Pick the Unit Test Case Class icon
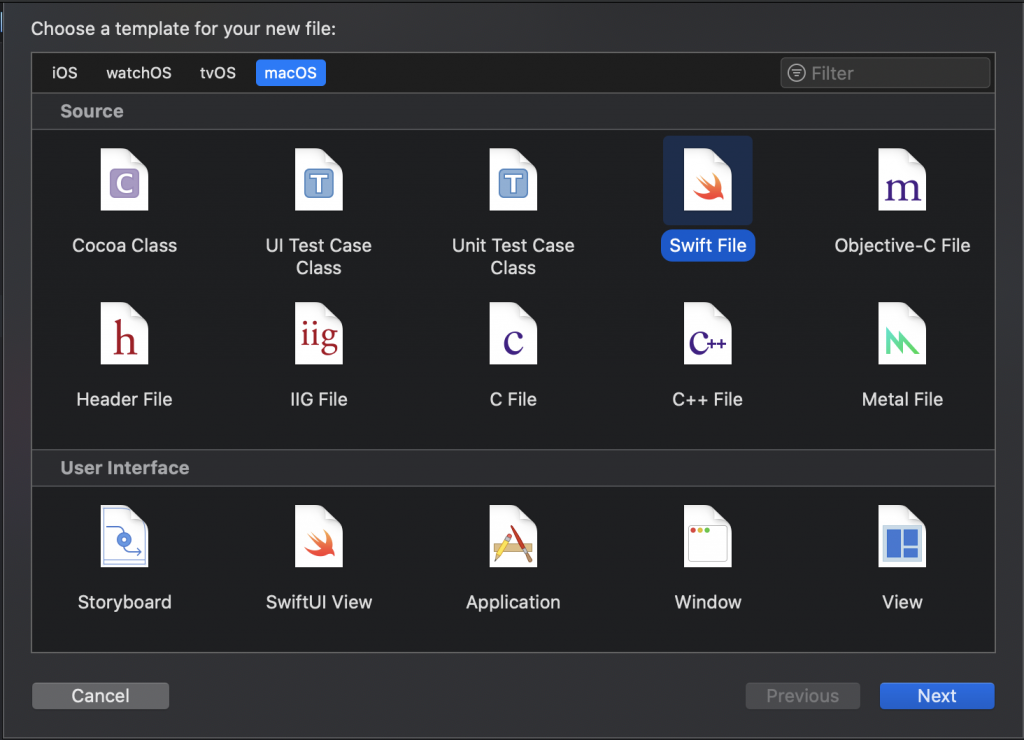1024x740 pixels. tap(513, 180)
